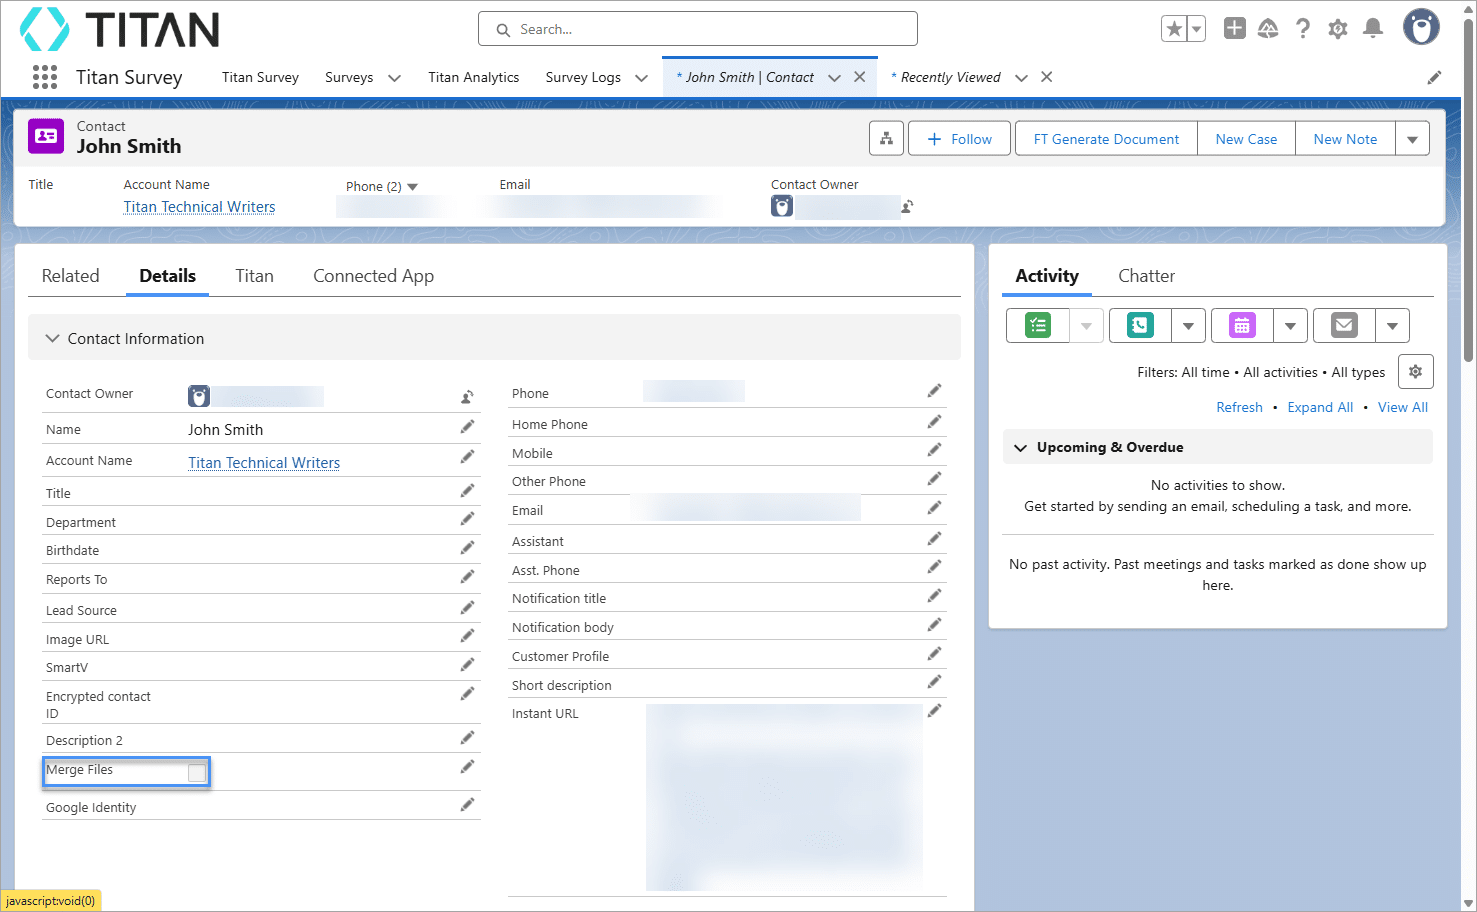This screenshot has width=1477, height=912.
Task: Tick the Merge Files checkbox
Action: [x=197, y=772]
